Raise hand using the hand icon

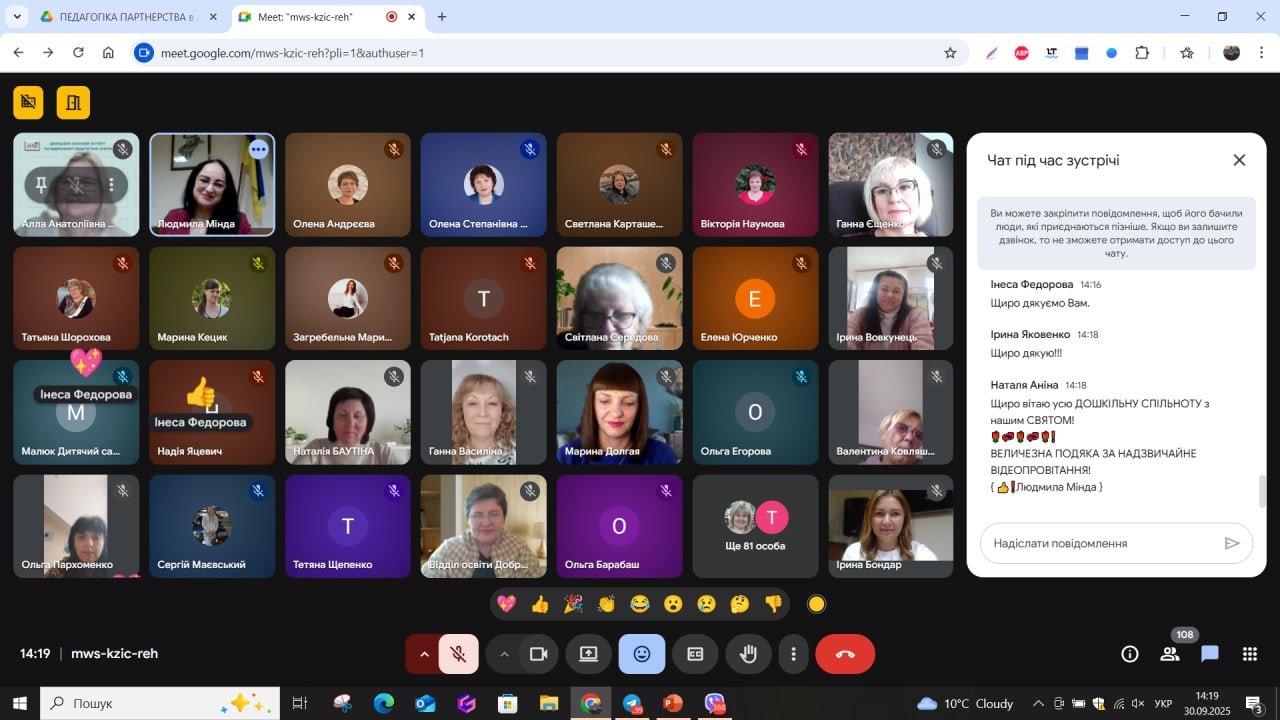(748, 654)
